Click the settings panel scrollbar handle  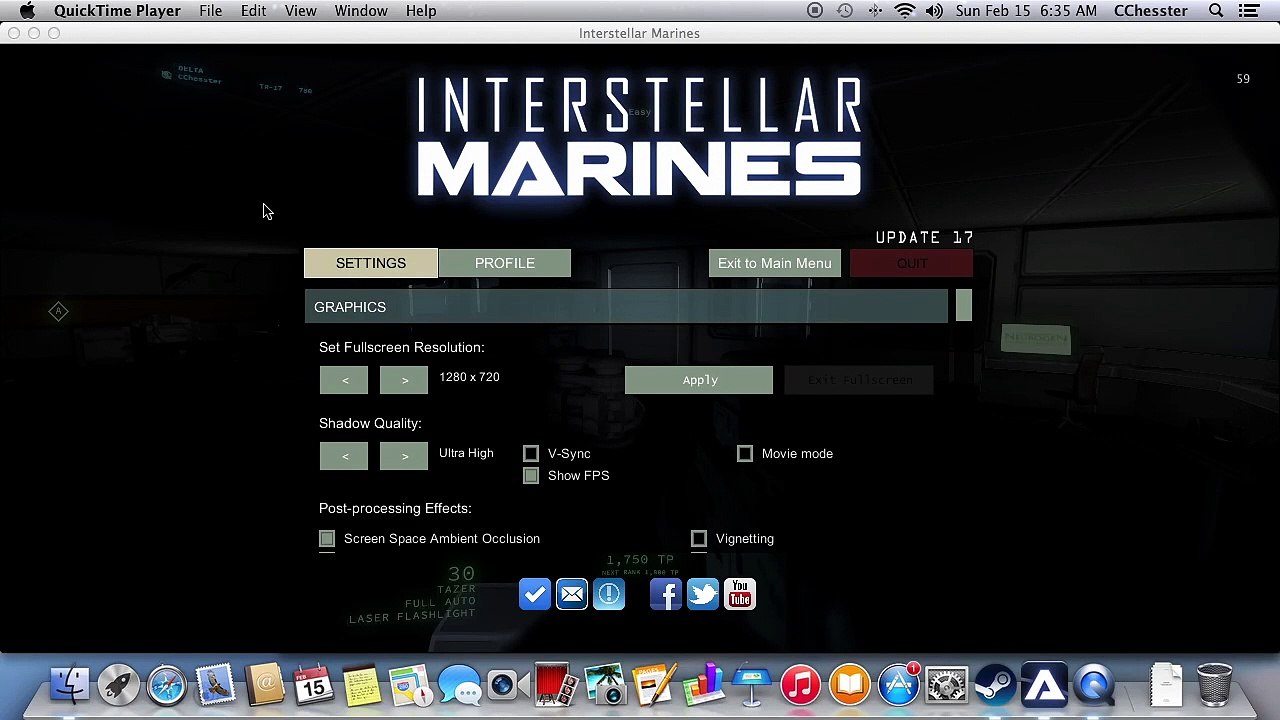(x=963, y=306)
